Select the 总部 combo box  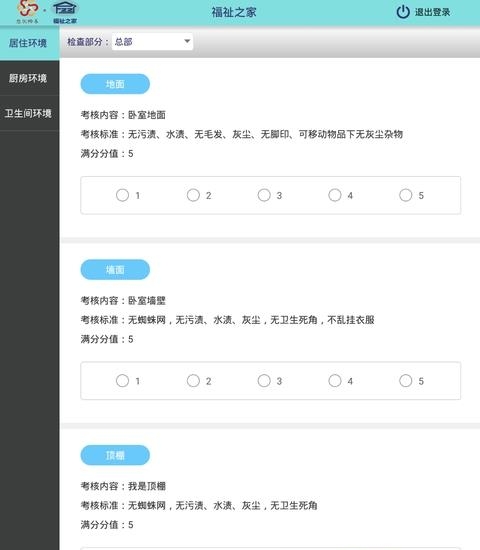coord(152,42)
